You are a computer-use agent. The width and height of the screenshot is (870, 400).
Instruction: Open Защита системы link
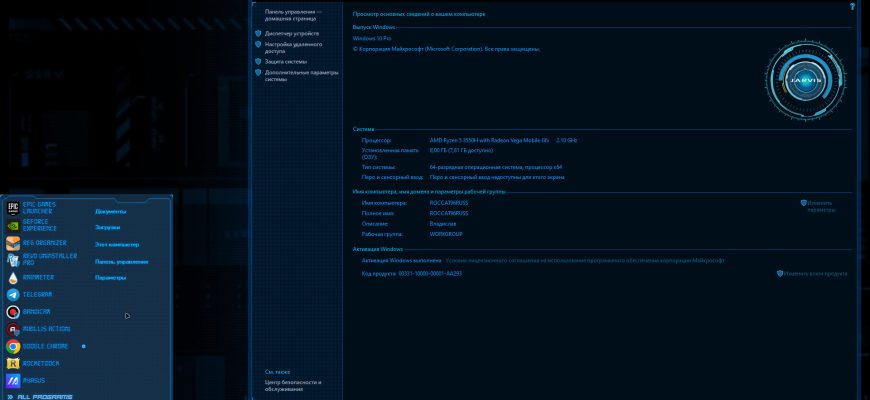click(286, 62)
